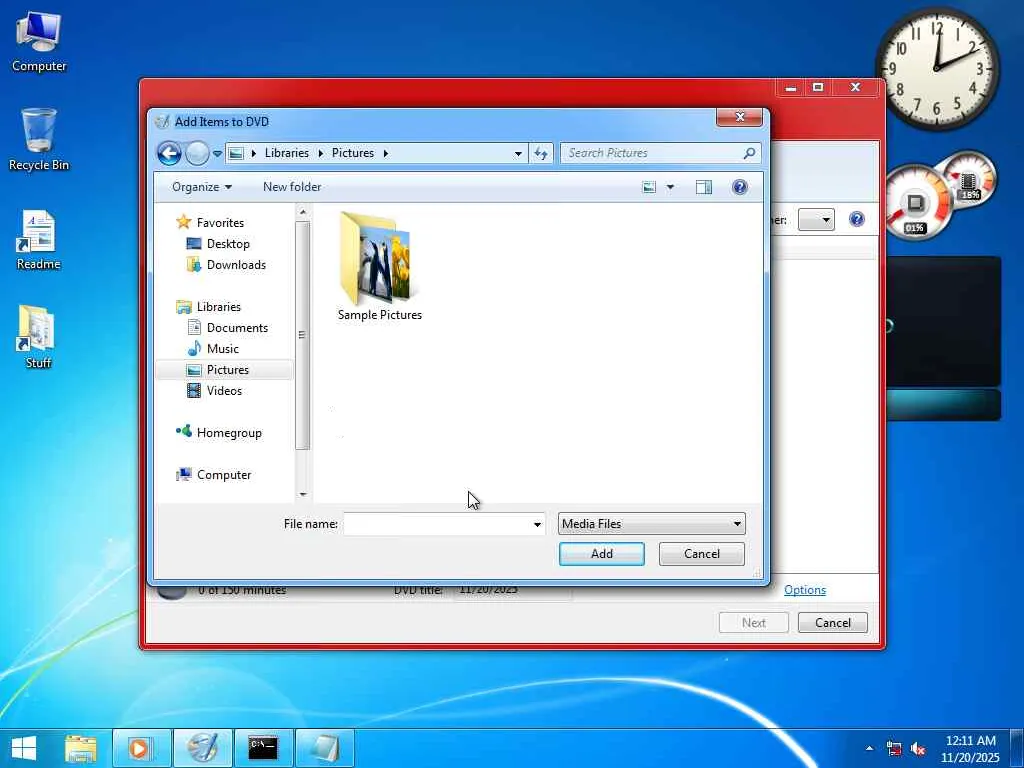The height and width of the screenshot is (768, 1024).
Task: Click the notepad-like taskbar icon
Action: coord(325,748)
